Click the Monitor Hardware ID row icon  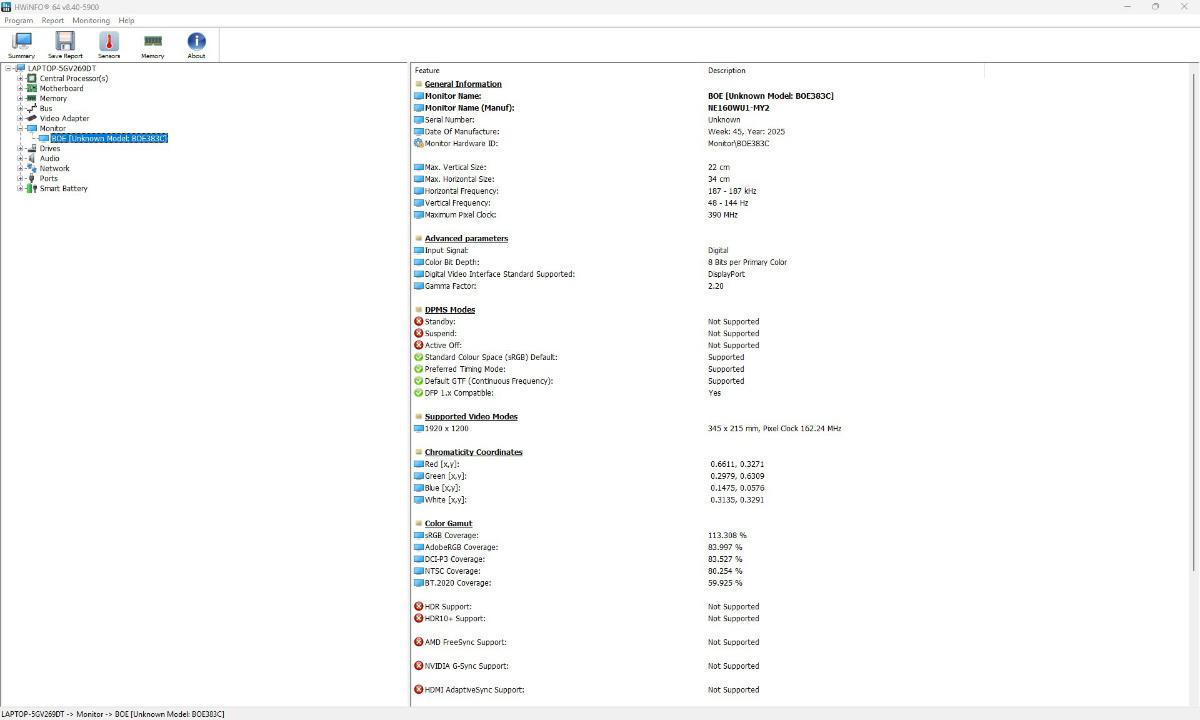coord(419,143)
